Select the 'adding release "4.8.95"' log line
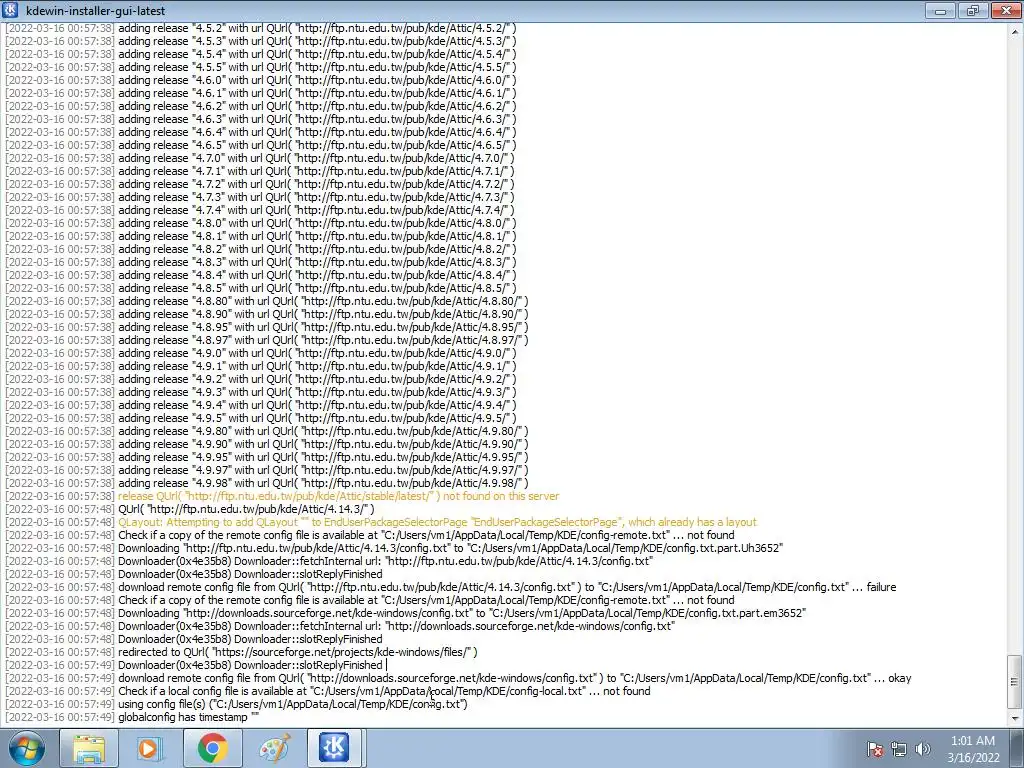This screenshot has height=768, width=1024. point(267,327)
